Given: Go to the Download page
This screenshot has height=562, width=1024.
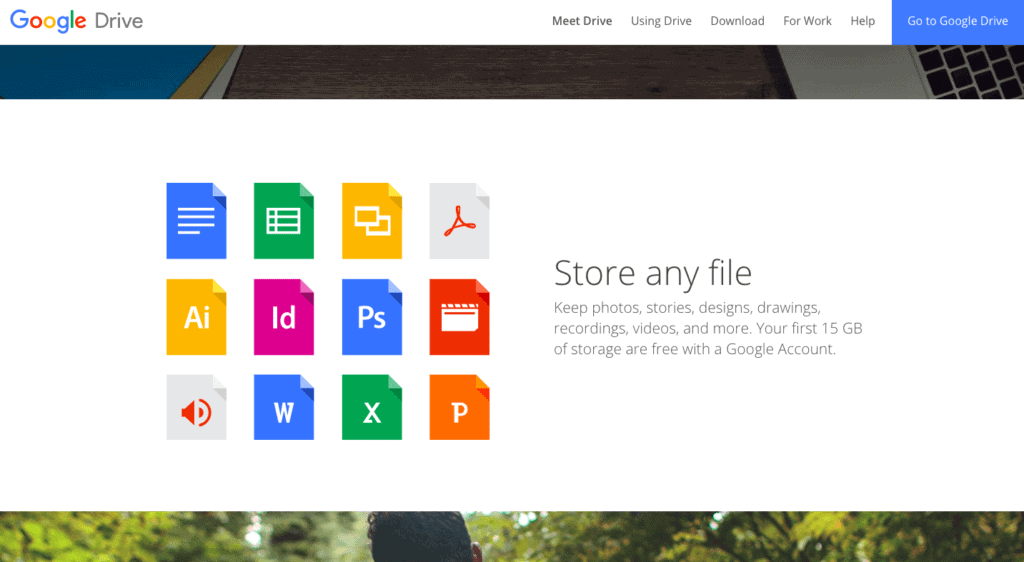Looking at the screenshot, I should [x=737, y=21].
